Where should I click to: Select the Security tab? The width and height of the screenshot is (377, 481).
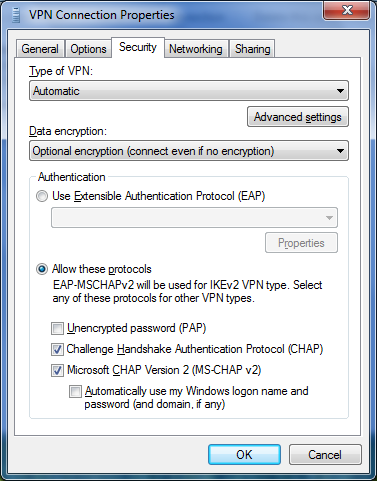[x=138, y=47]
